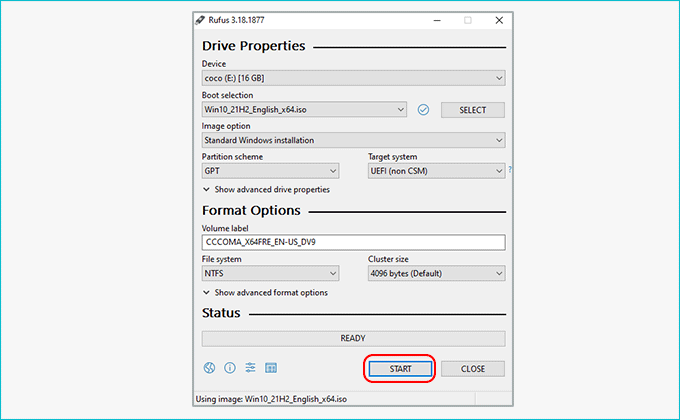Image resolution: width=680 pixels, height=420 pixels.
Task: Click the checksum checkmark icon next to SELECT
Action: coord(423,110)
